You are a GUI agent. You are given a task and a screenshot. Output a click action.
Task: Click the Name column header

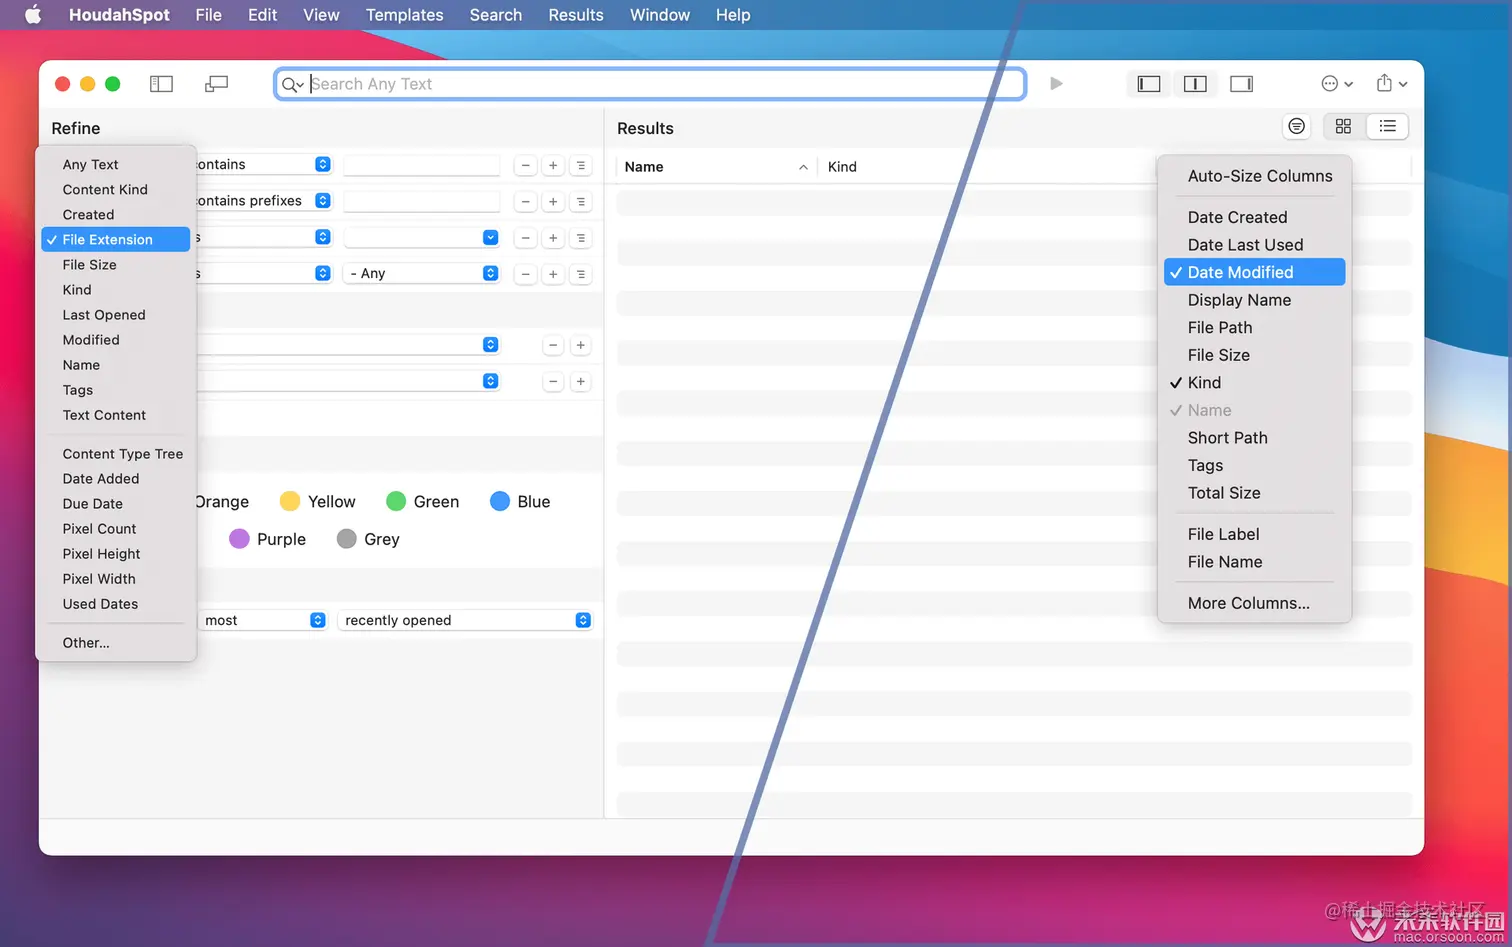644,167
